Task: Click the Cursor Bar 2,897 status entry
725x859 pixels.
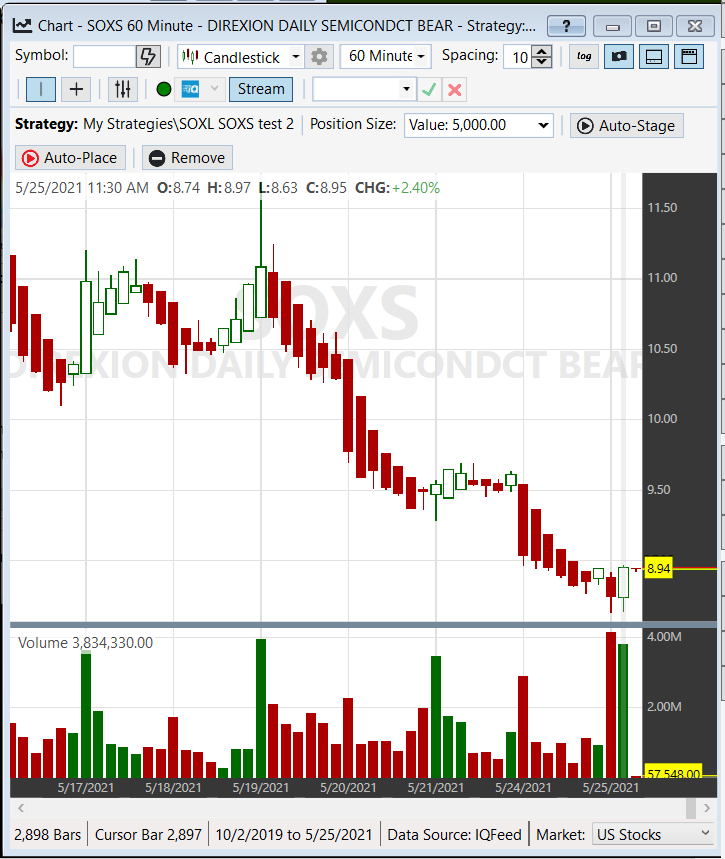Action: 149,835
